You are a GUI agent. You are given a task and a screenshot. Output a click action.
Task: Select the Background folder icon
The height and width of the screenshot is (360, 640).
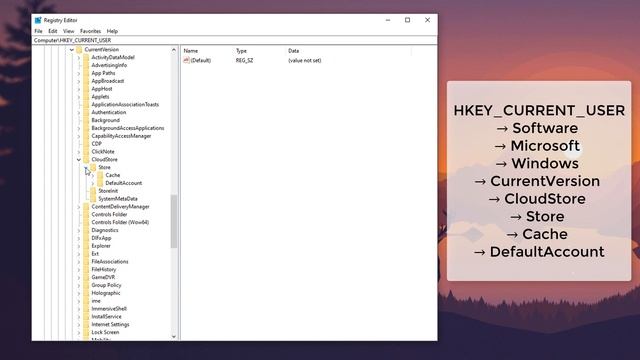86,120
